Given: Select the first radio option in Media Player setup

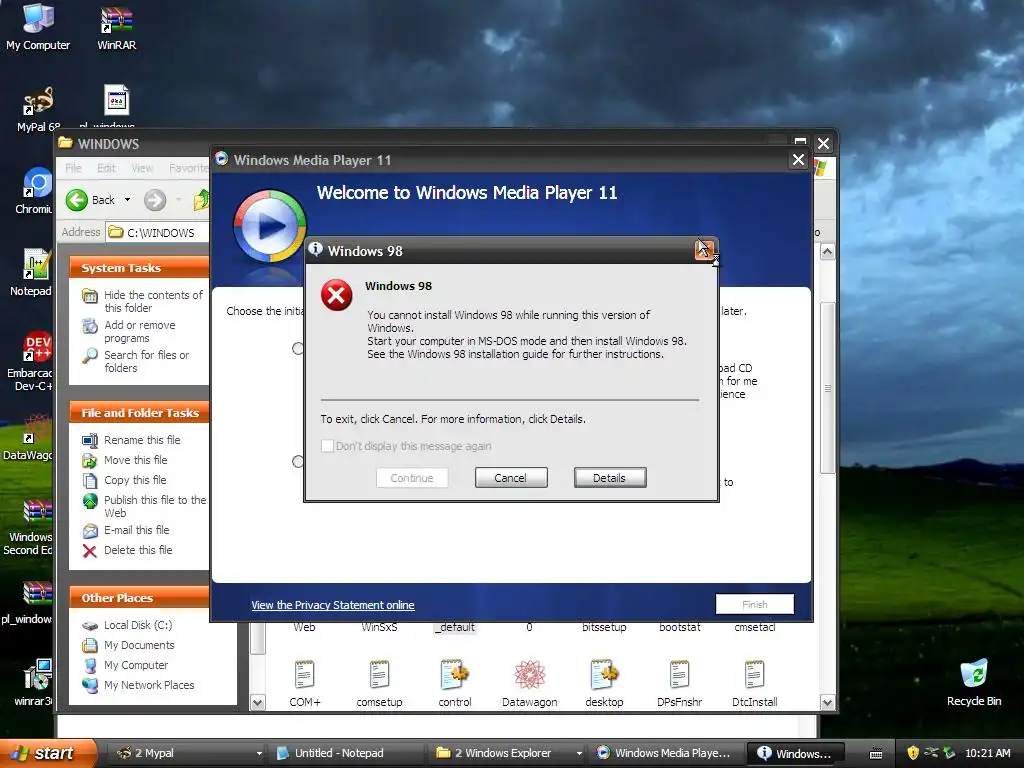Looking at the screenshot, I should [298, 349].
